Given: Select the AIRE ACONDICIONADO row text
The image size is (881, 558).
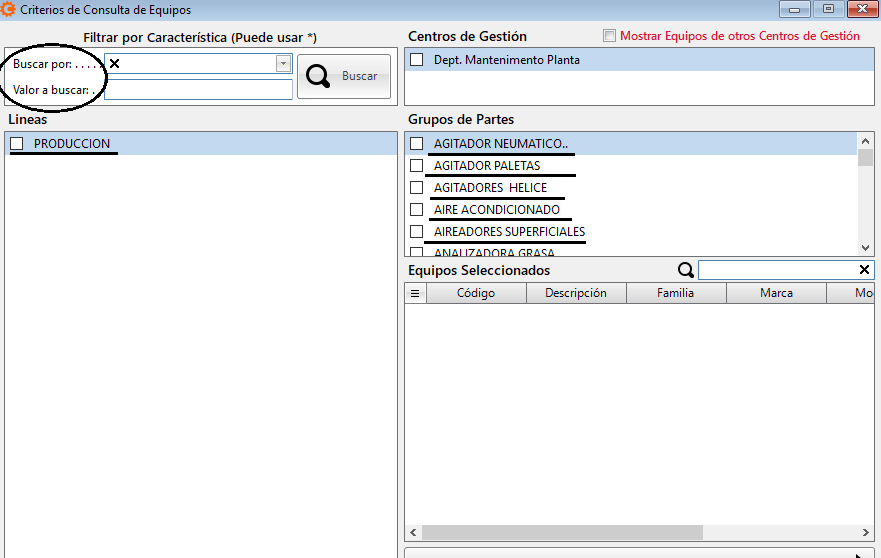Looking at the screenshot, I should click(497, 210).
